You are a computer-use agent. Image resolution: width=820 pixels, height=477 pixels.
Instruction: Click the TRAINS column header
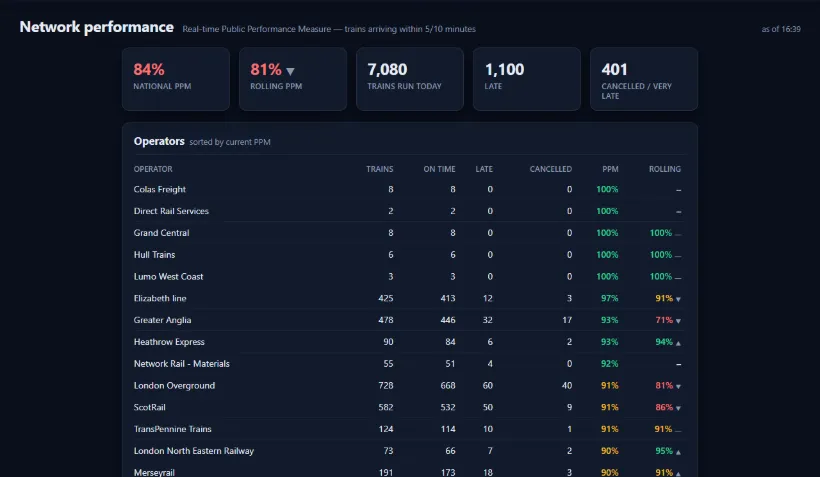pyautogui.click(x=380, y=169)
